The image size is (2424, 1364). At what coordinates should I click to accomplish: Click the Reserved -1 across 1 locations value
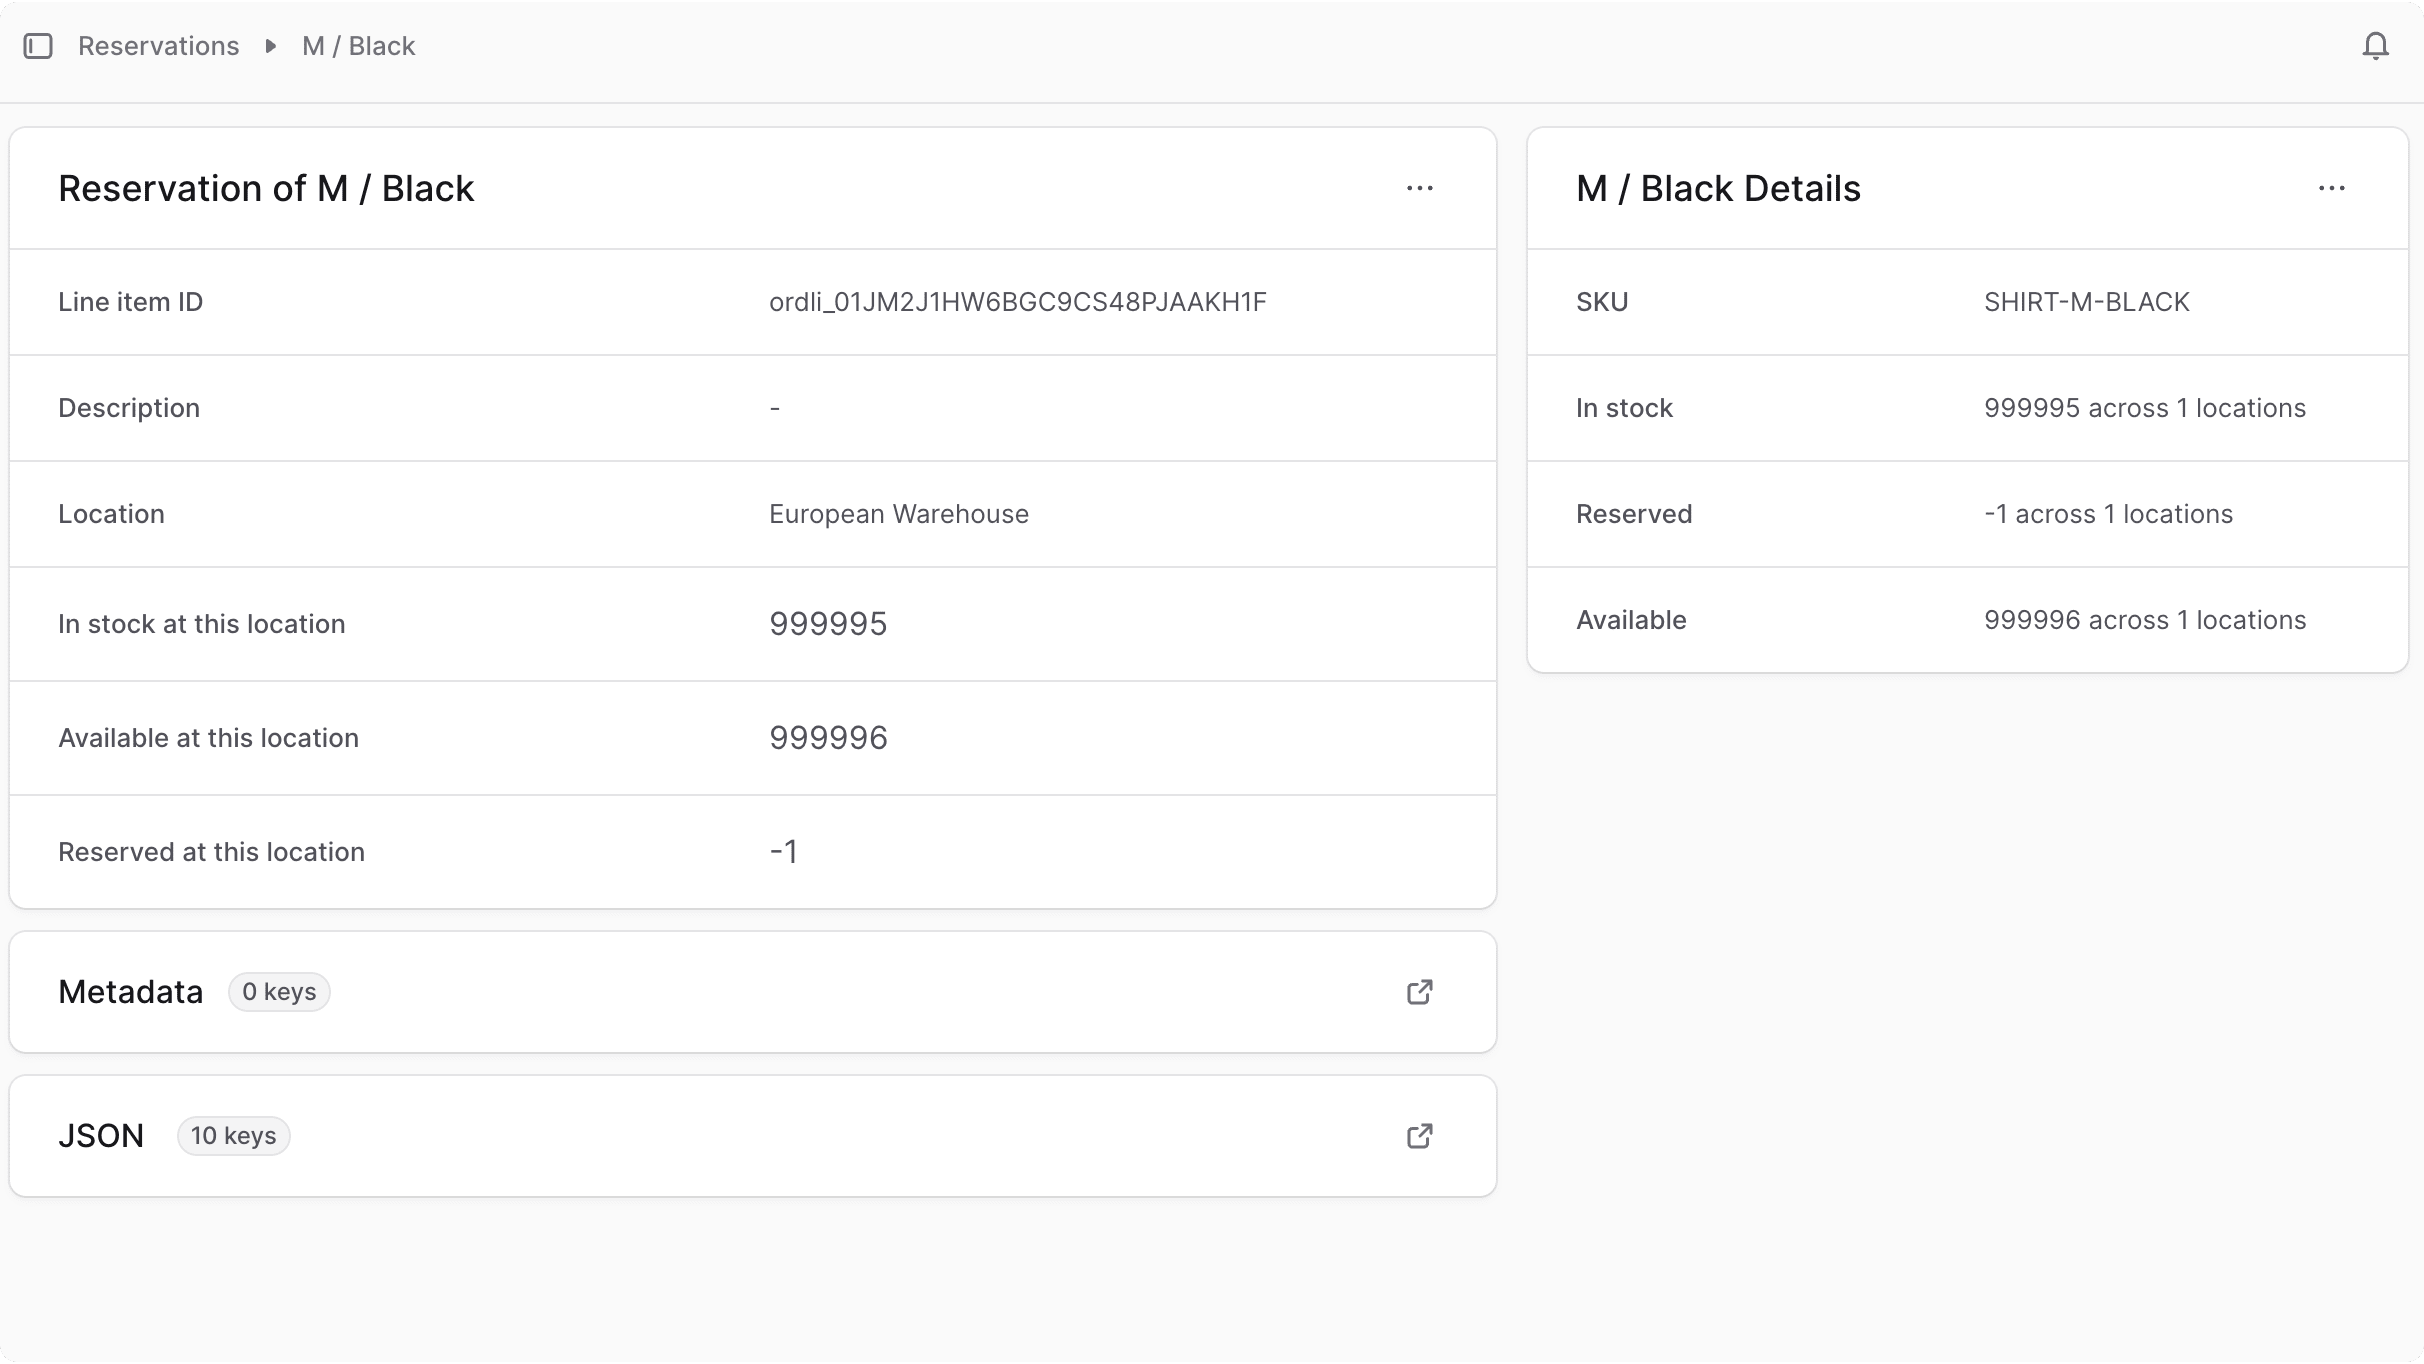tap(2107, 514)
